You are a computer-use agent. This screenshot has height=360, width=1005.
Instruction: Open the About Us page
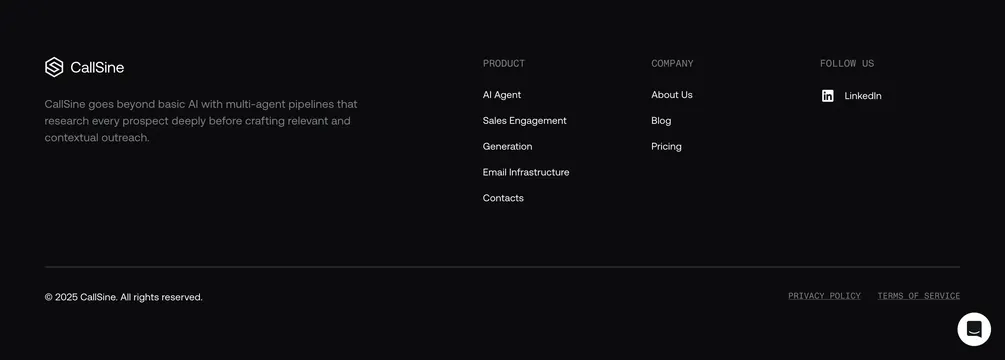point(672,95)
